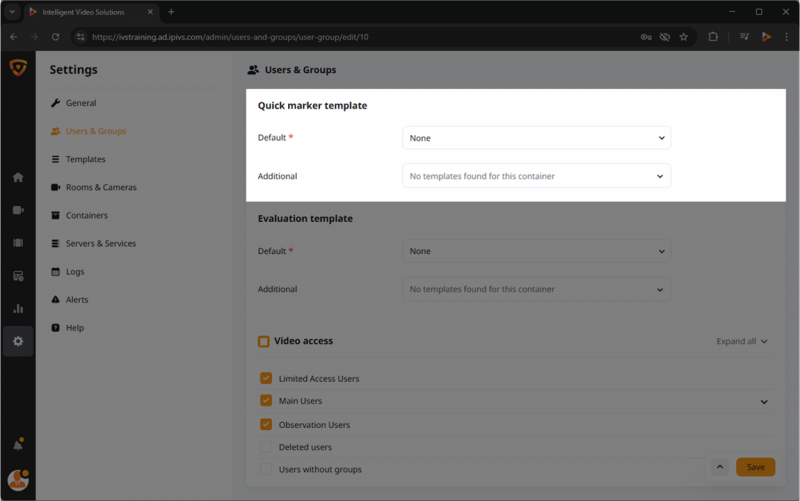The width and height of the screenshot is (800, 501).
Task: Expand the Main Users row chevron
Action: [x=764, y=402]
